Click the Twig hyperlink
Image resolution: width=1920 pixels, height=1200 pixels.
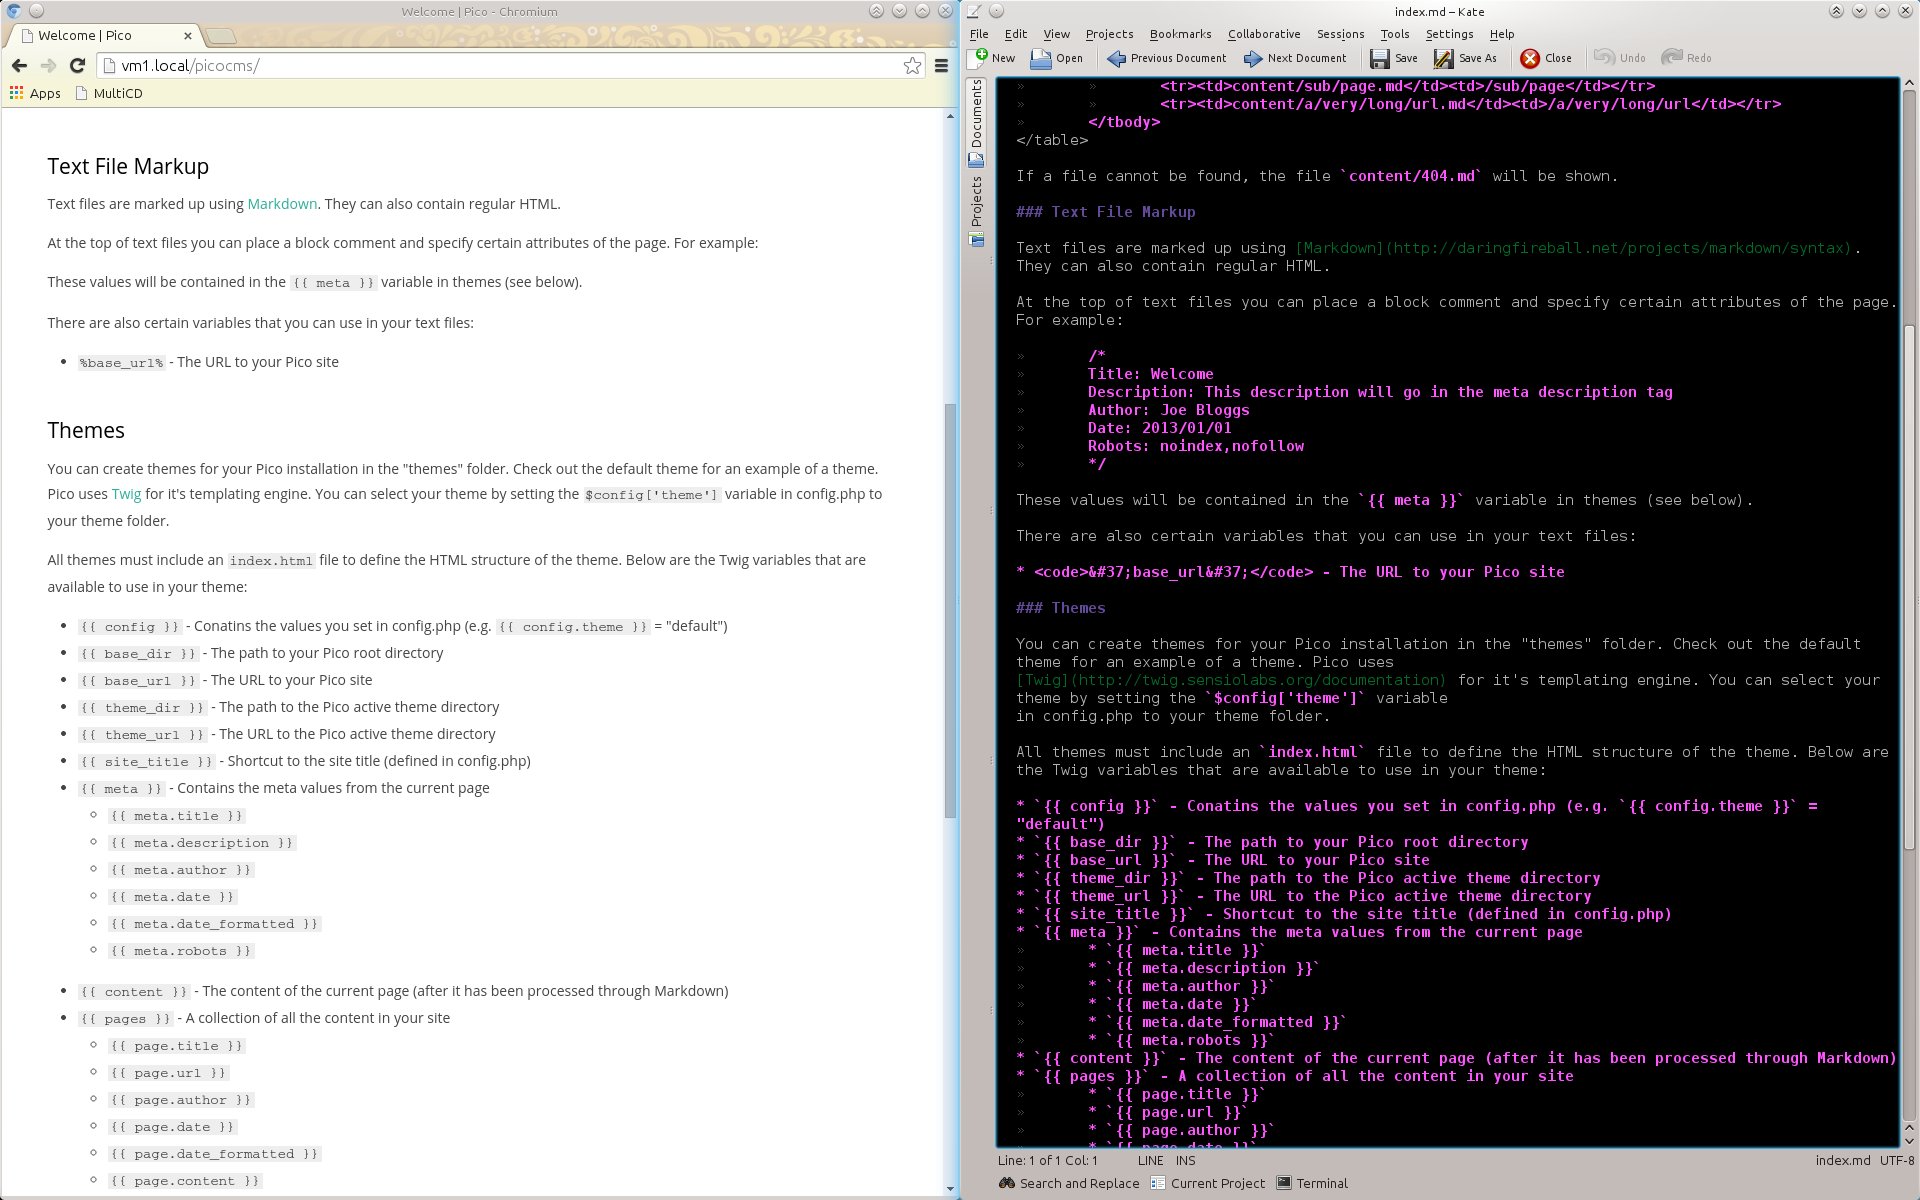click(126, 494)
